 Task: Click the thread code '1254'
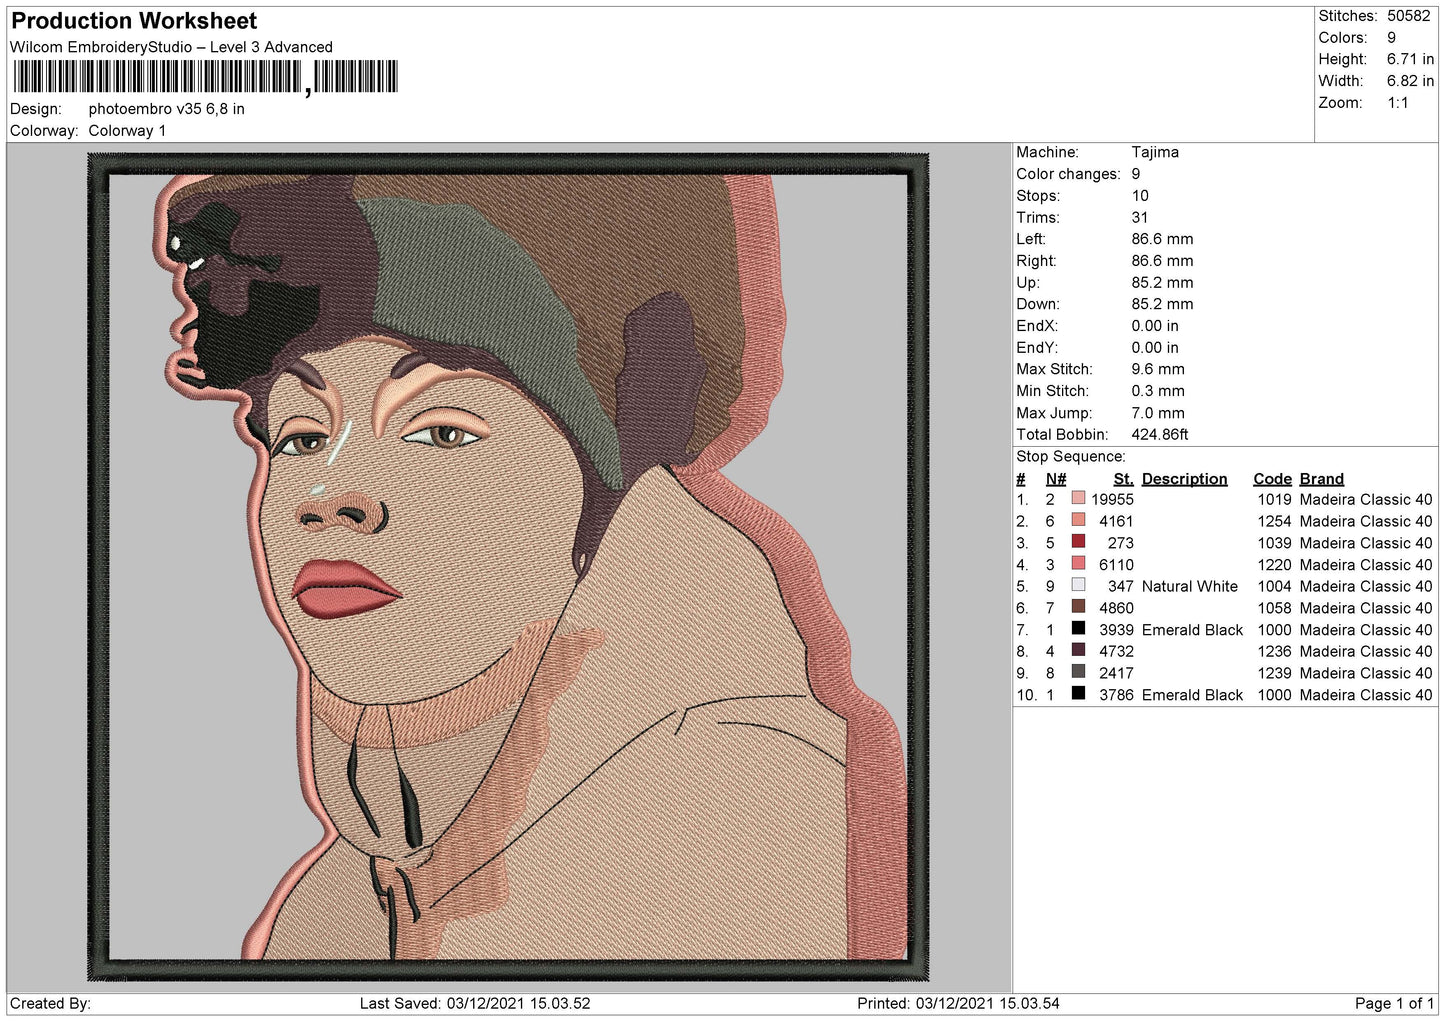pyautogui.click(x=1274, y=521)
